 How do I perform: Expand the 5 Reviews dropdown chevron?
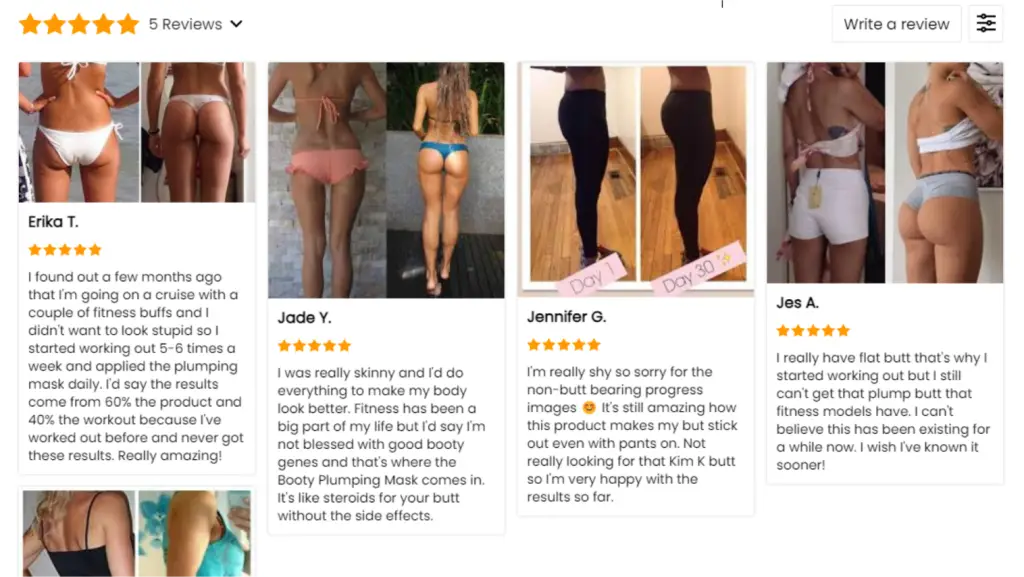click(x=236, y=24)
